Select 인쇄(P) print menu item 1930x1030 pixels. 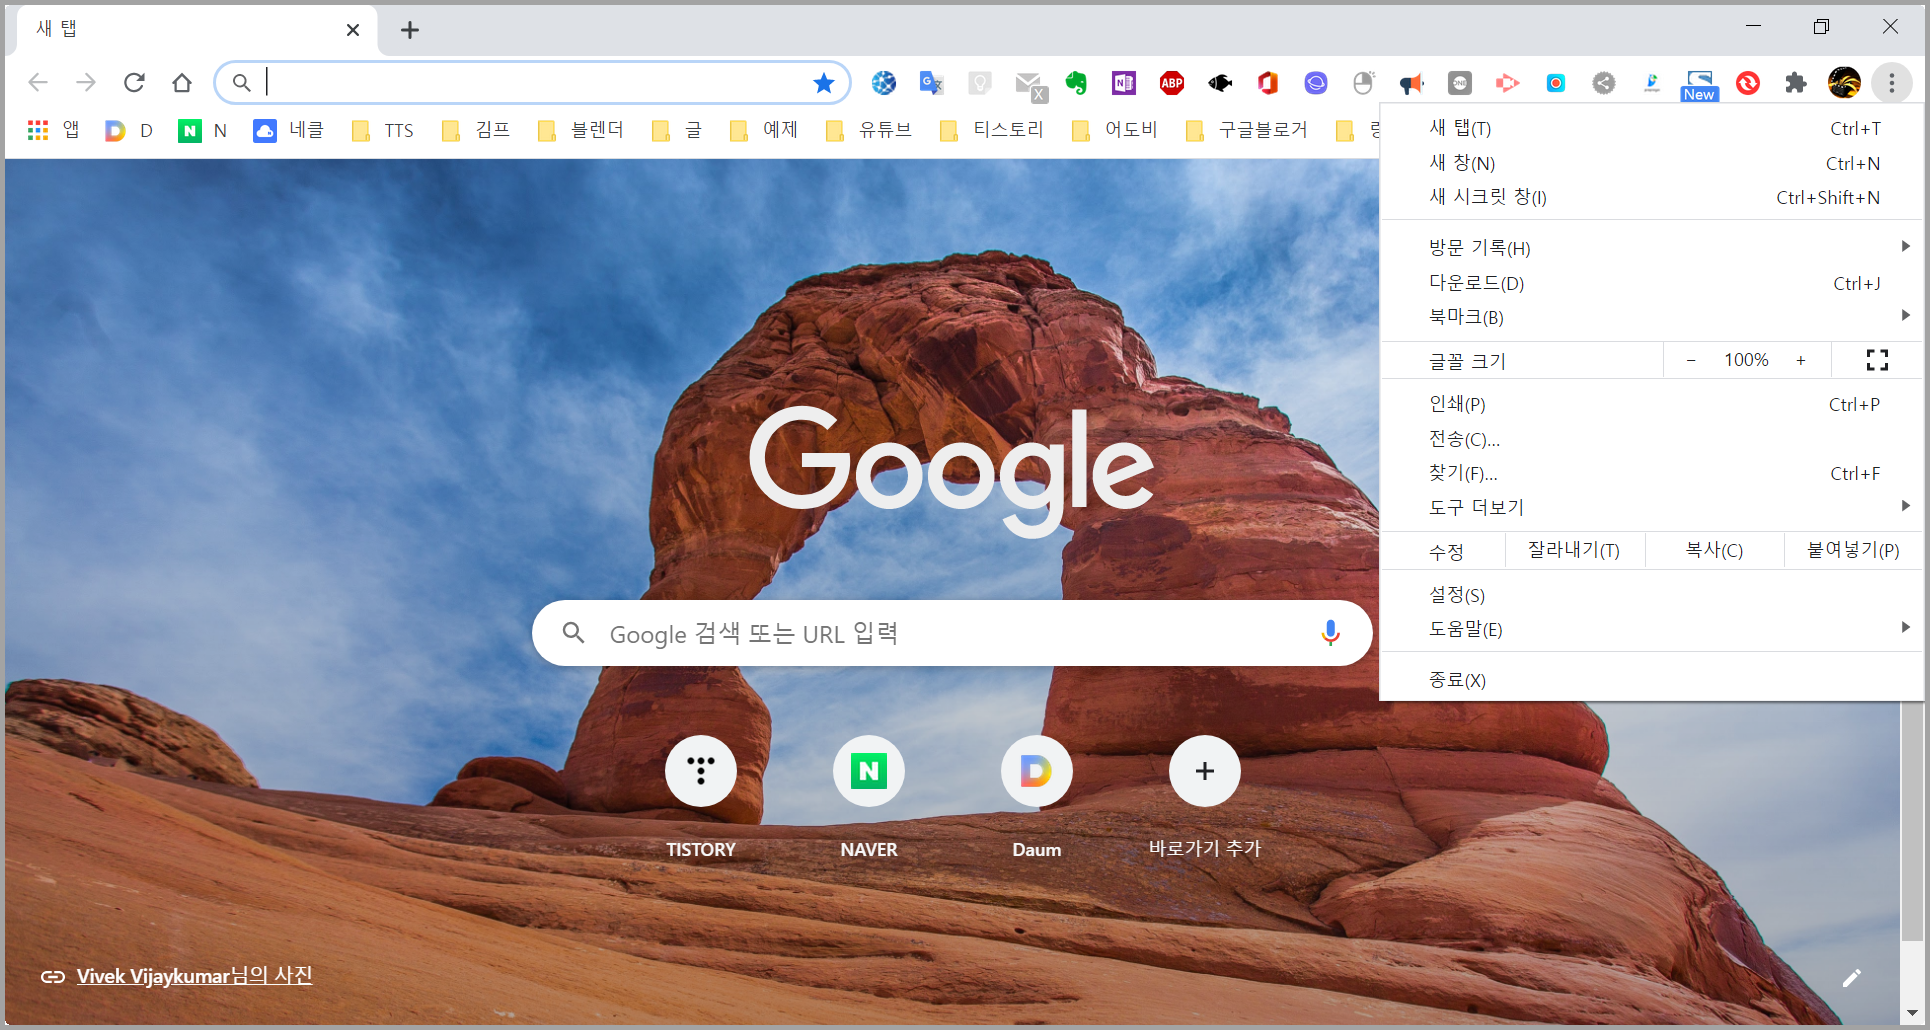[1651, 404]
